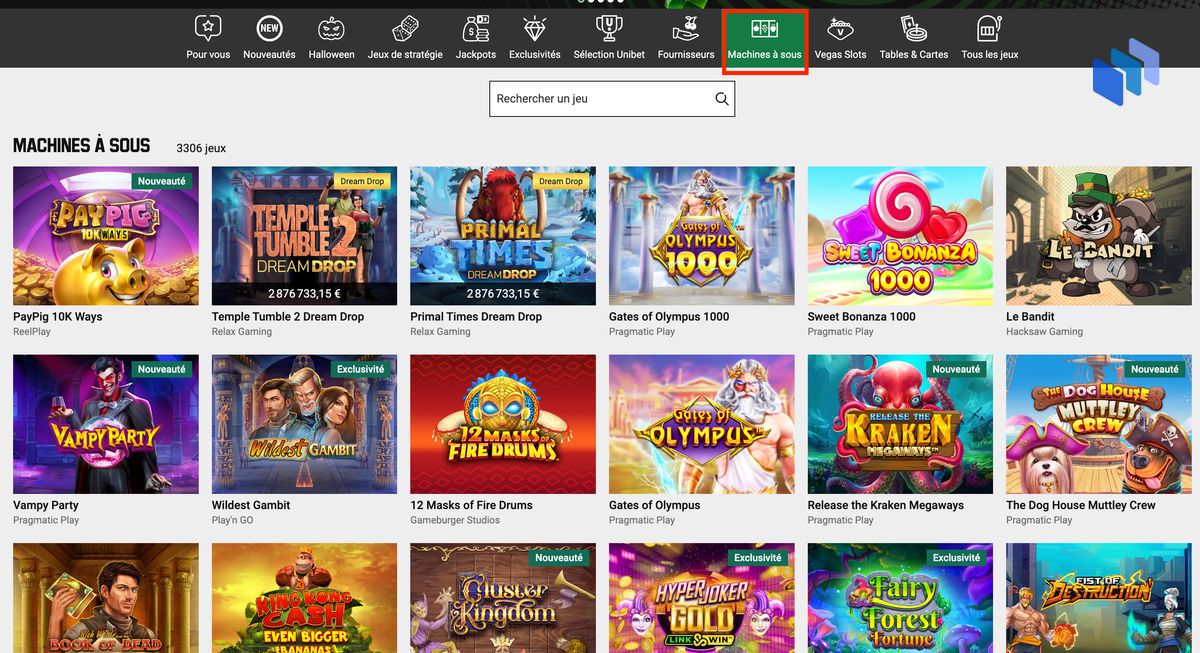This screenshot has width=1200, height=653.
Task: Click the Le Bandit title link
Action: 1030,317
